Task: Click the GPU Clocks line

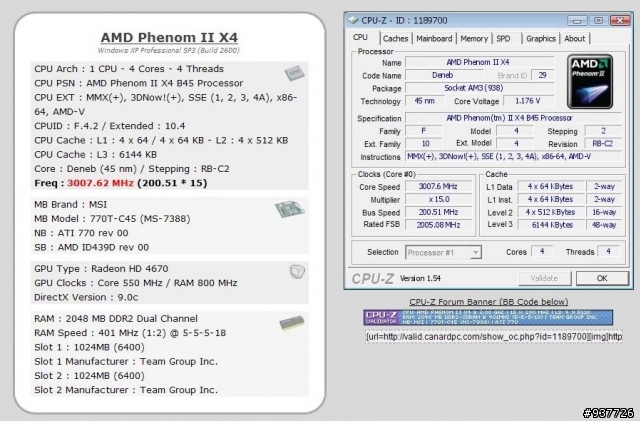Action: click(x=136, y=283)
